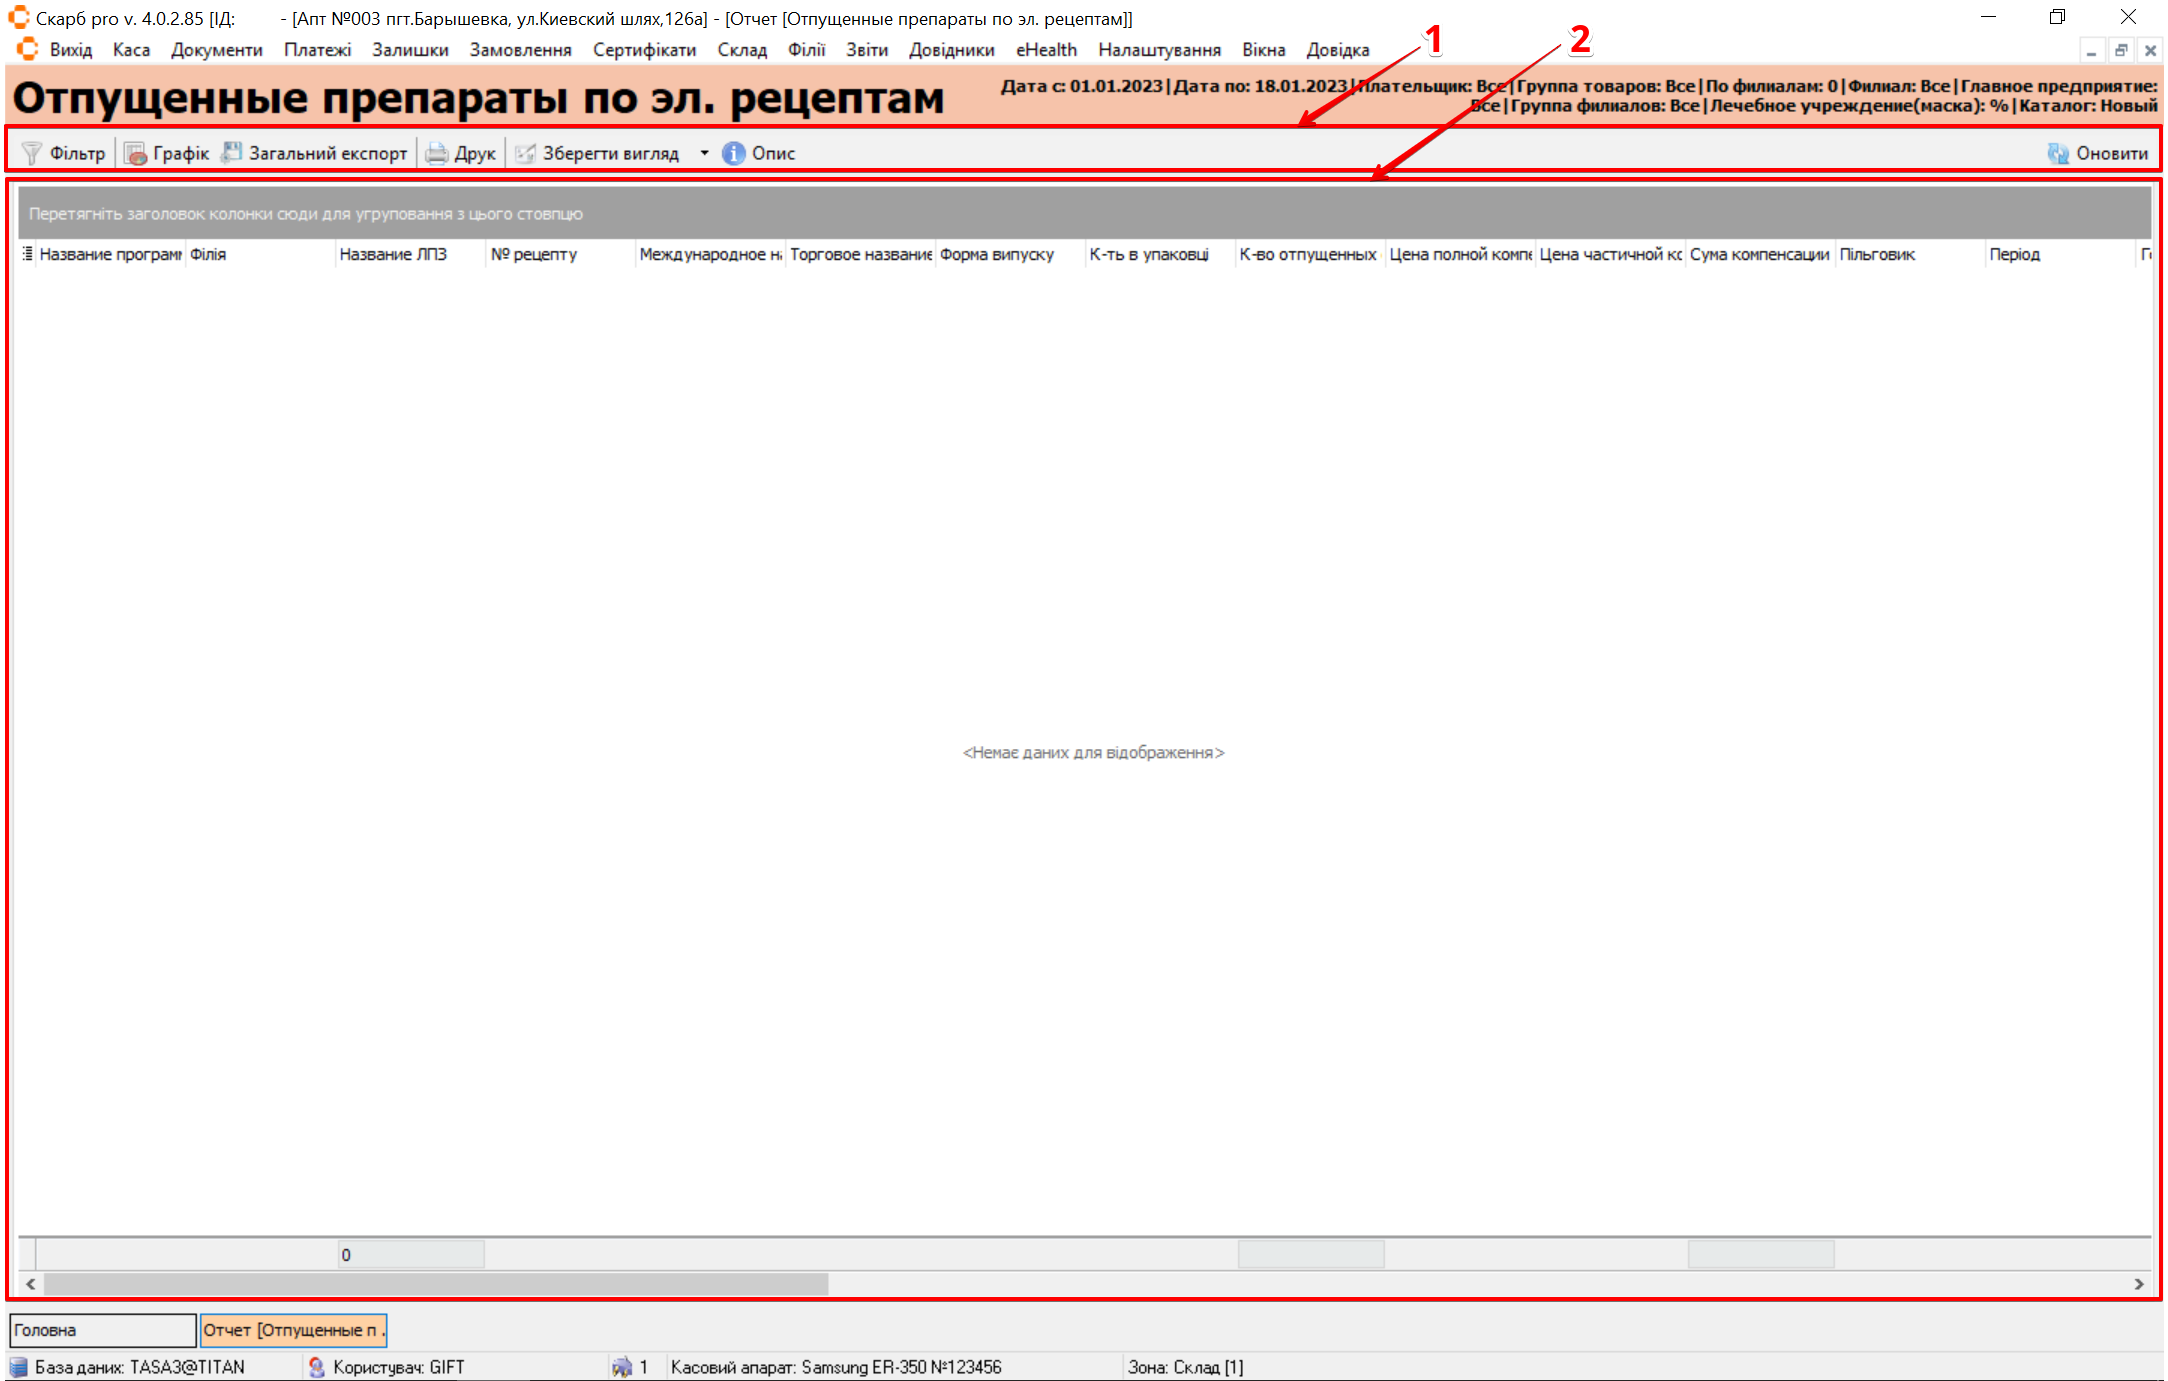The width and height of the screenshot is (2168, 1381).
Task: Click the Друк printer icon
Action: click(x=437, y=153)
